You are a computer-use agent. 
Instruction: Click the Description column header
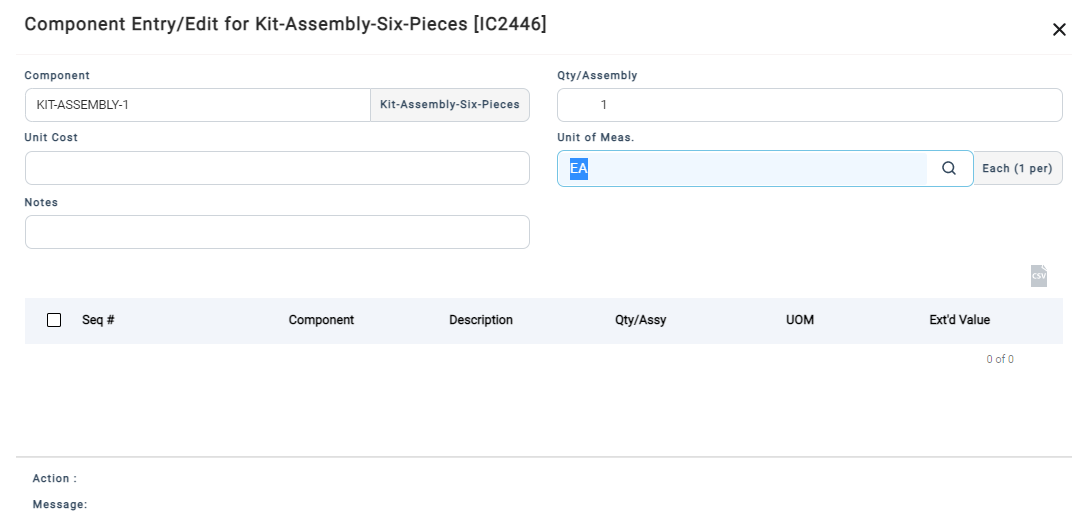click(x=480, y=320)
